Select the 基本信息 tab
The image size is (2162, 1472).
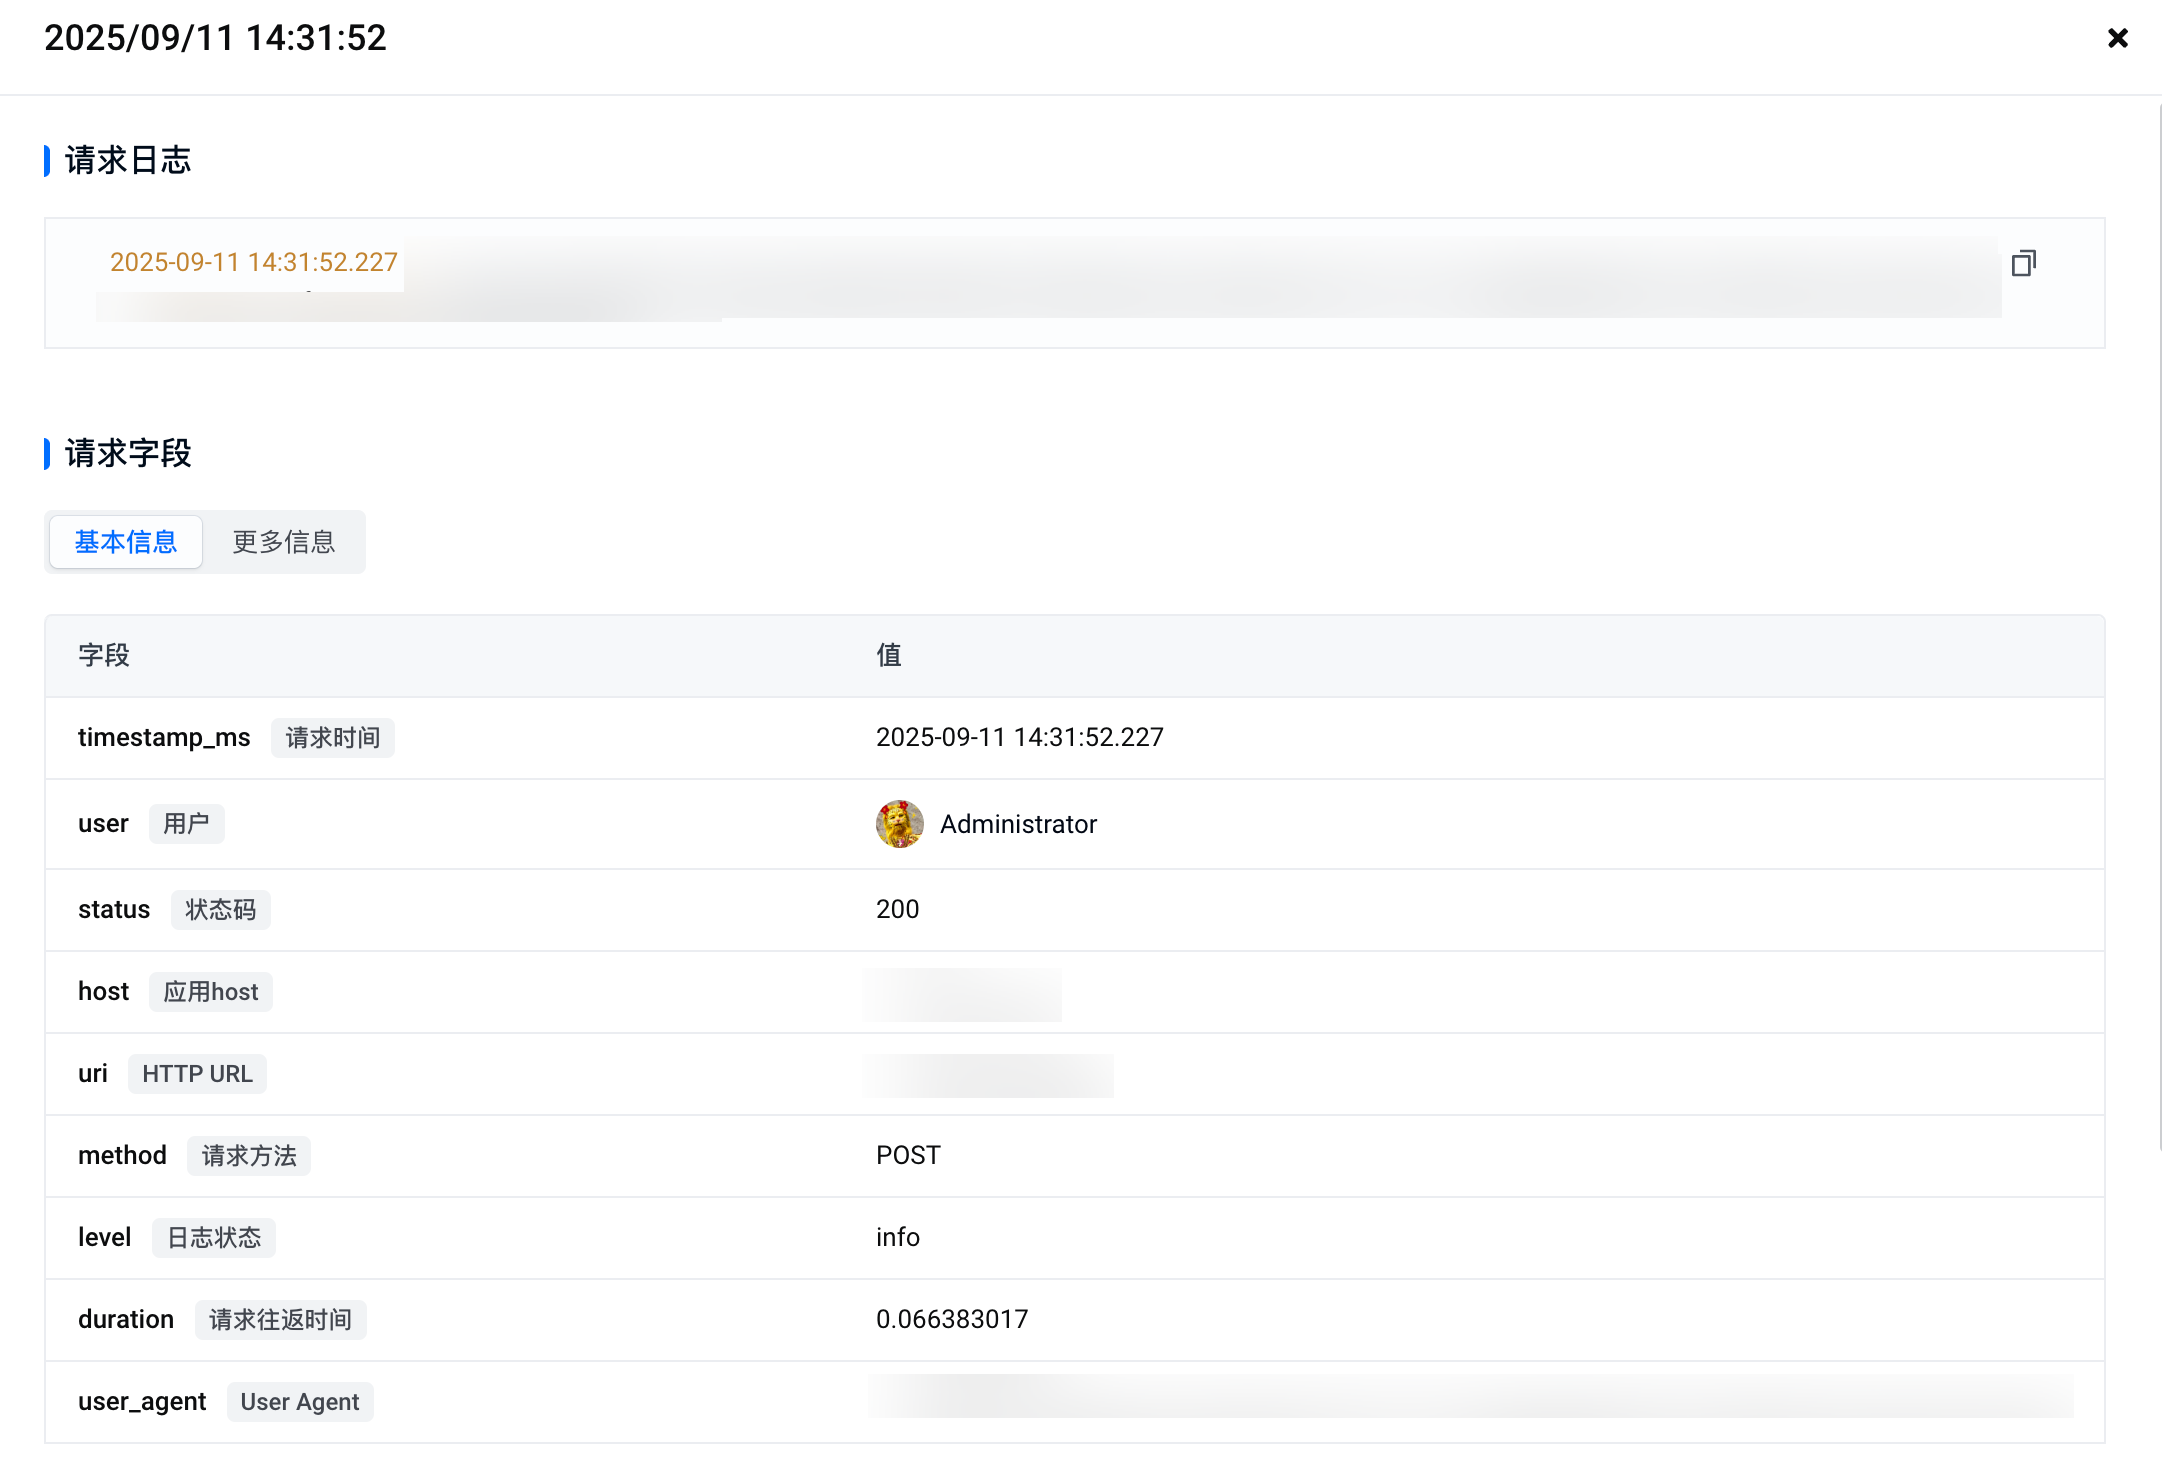click(x=126, y=542)
